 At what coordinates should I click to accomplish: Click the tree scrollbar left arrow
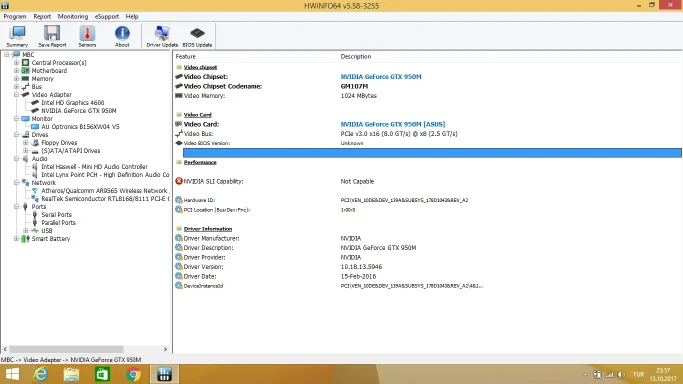[x=5, y=349]
